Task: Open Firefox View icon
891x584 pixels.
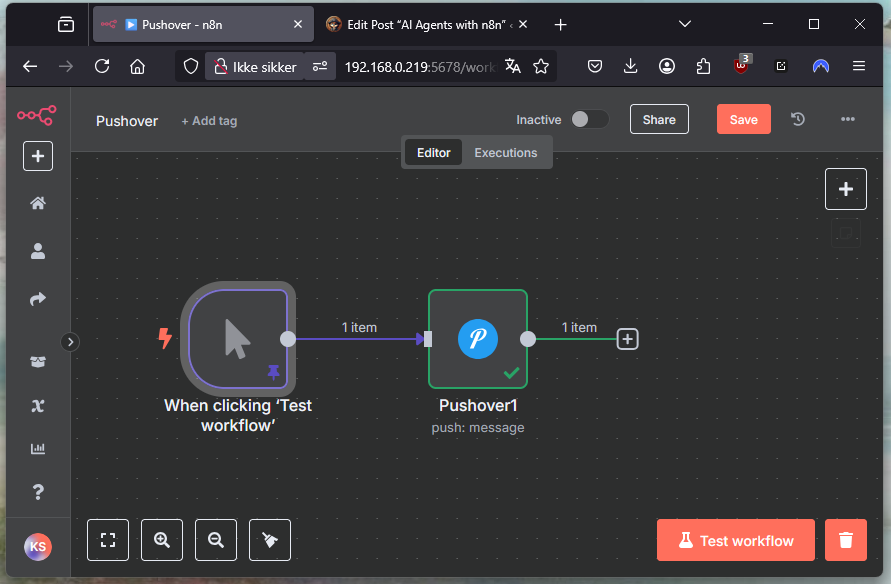Action: (66, 24)
